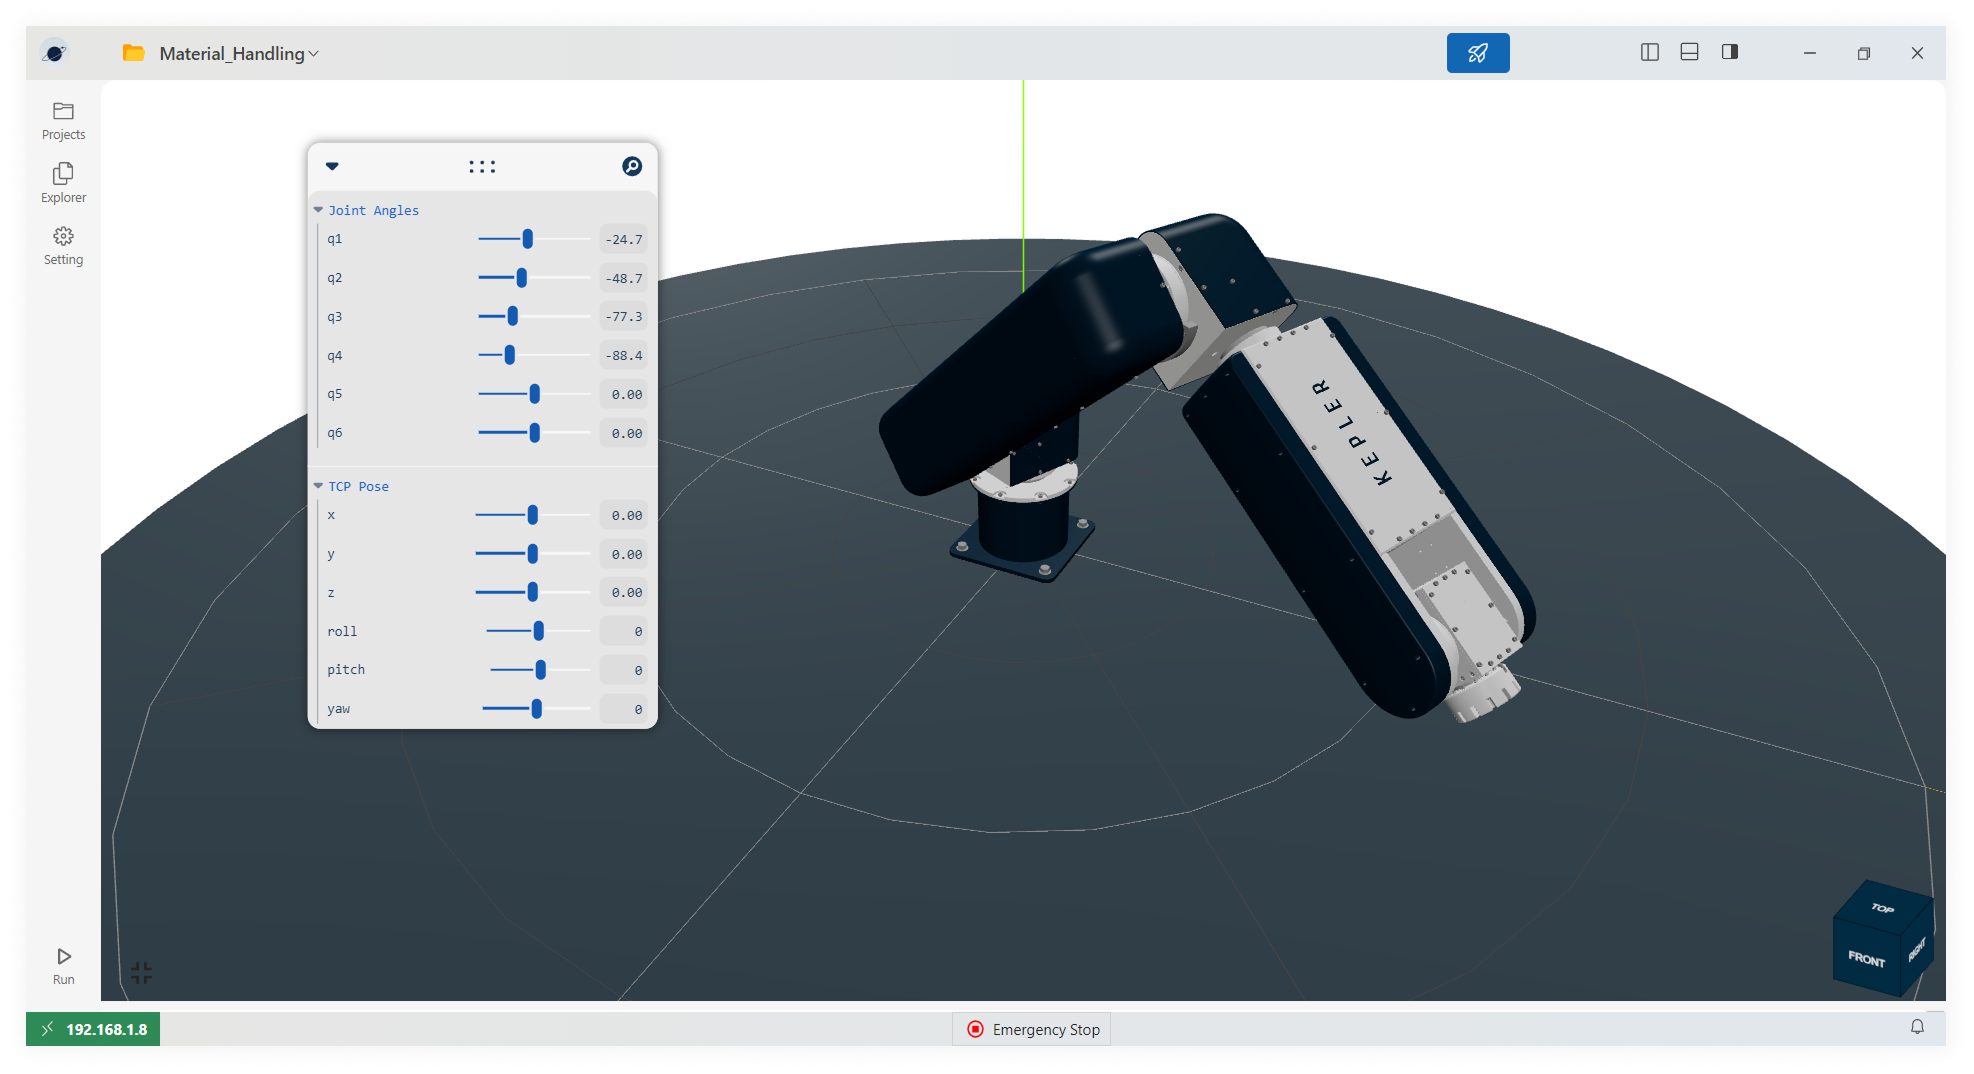Click Run at the bottom left
This screenshot has height=1074, width=1974.
pyautogui.click(x=63, y=965)
